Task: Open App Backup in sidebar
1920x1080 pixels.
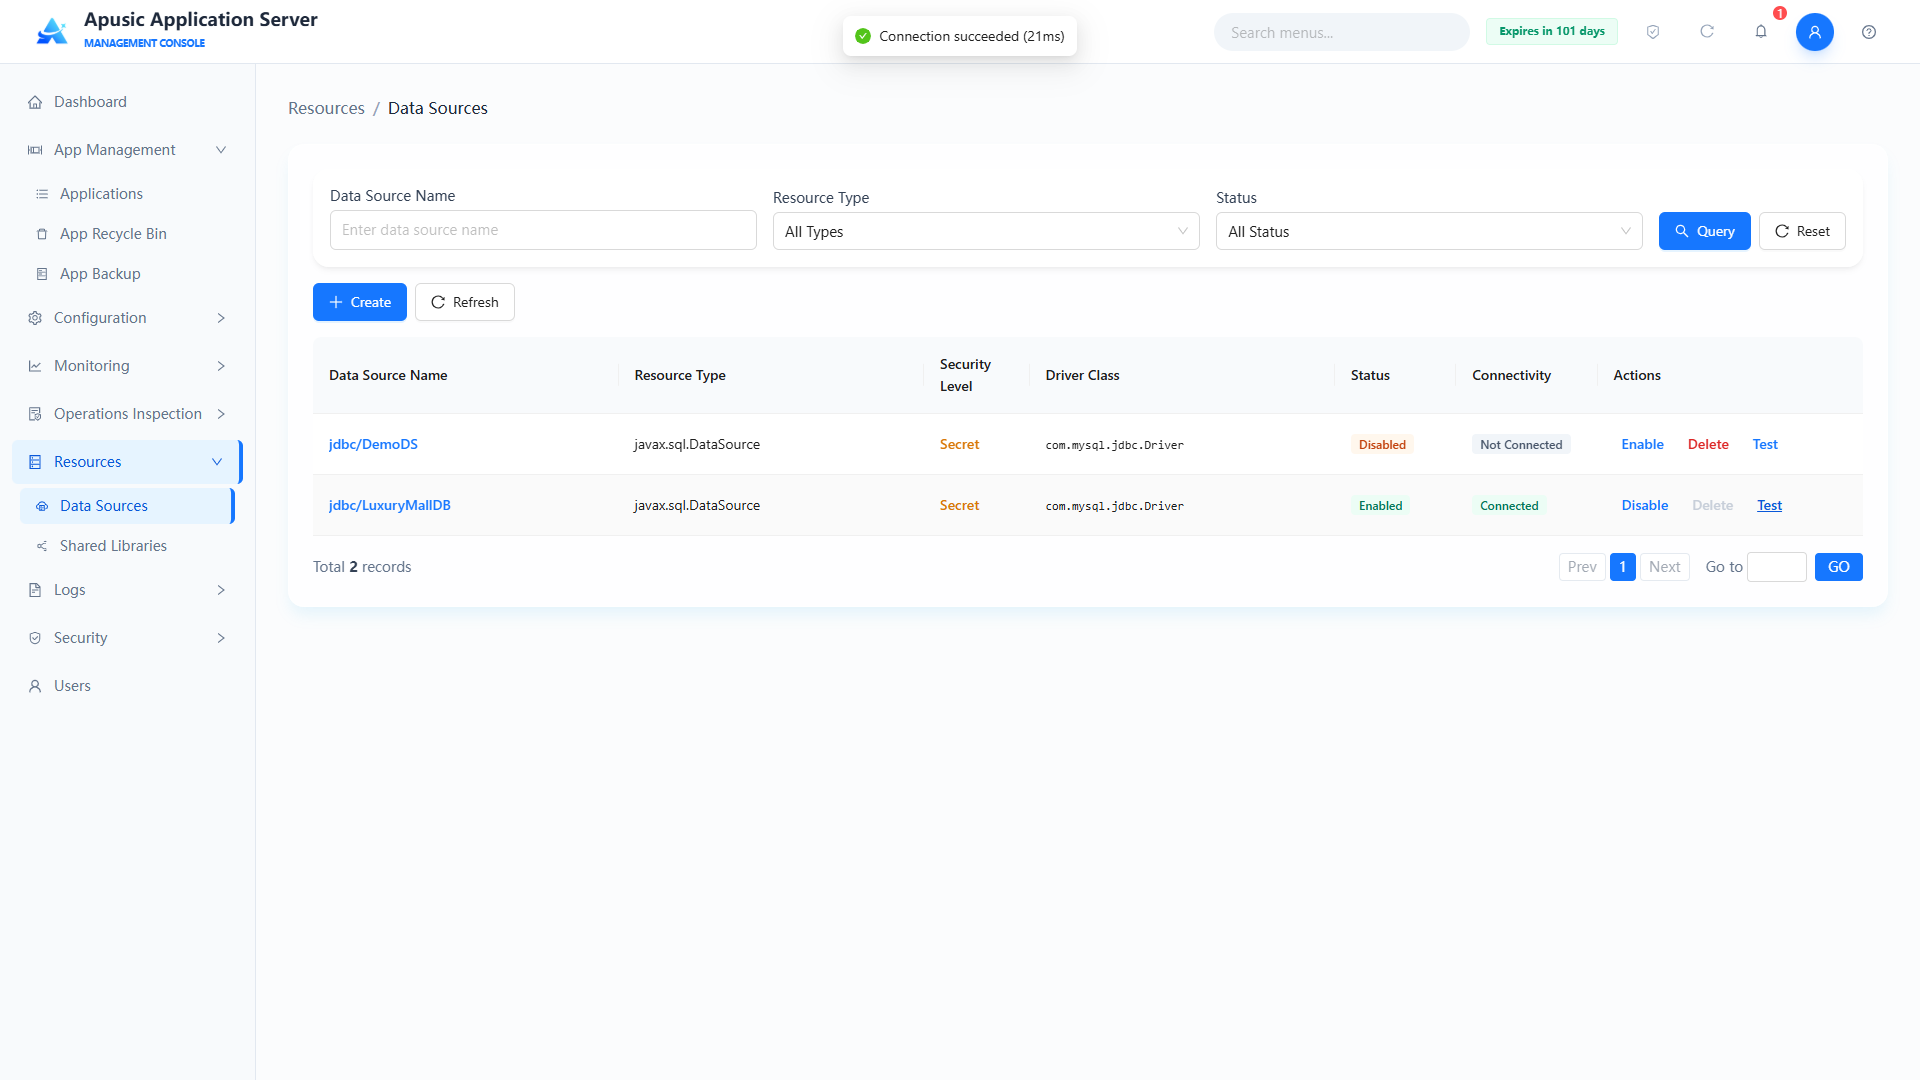Action: tap(127, 274)
